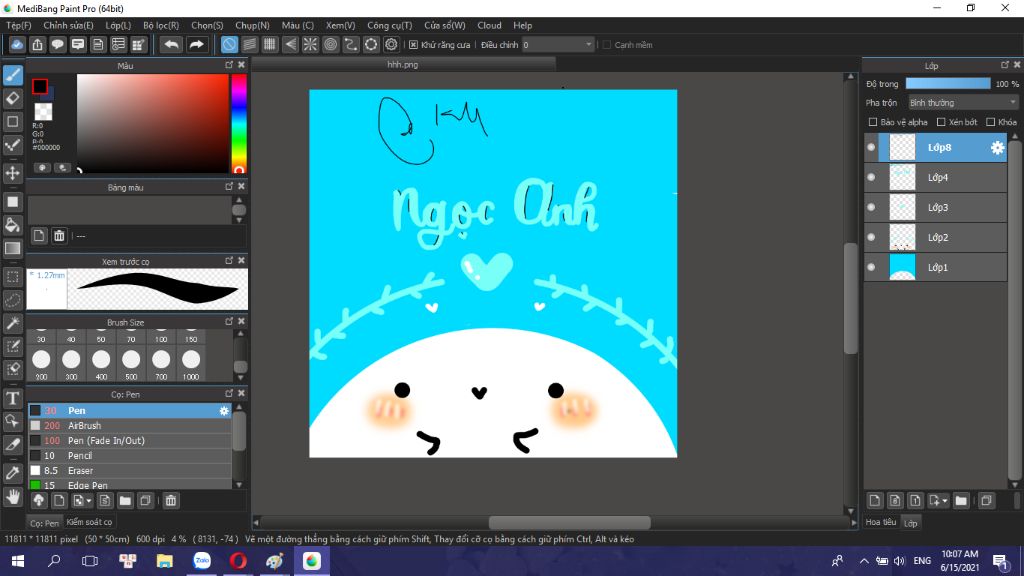Viewport: 1024px width, 576px height.
Task: Open Pha trộn blend mode dropdown
Action: click(x=963, y=103)
